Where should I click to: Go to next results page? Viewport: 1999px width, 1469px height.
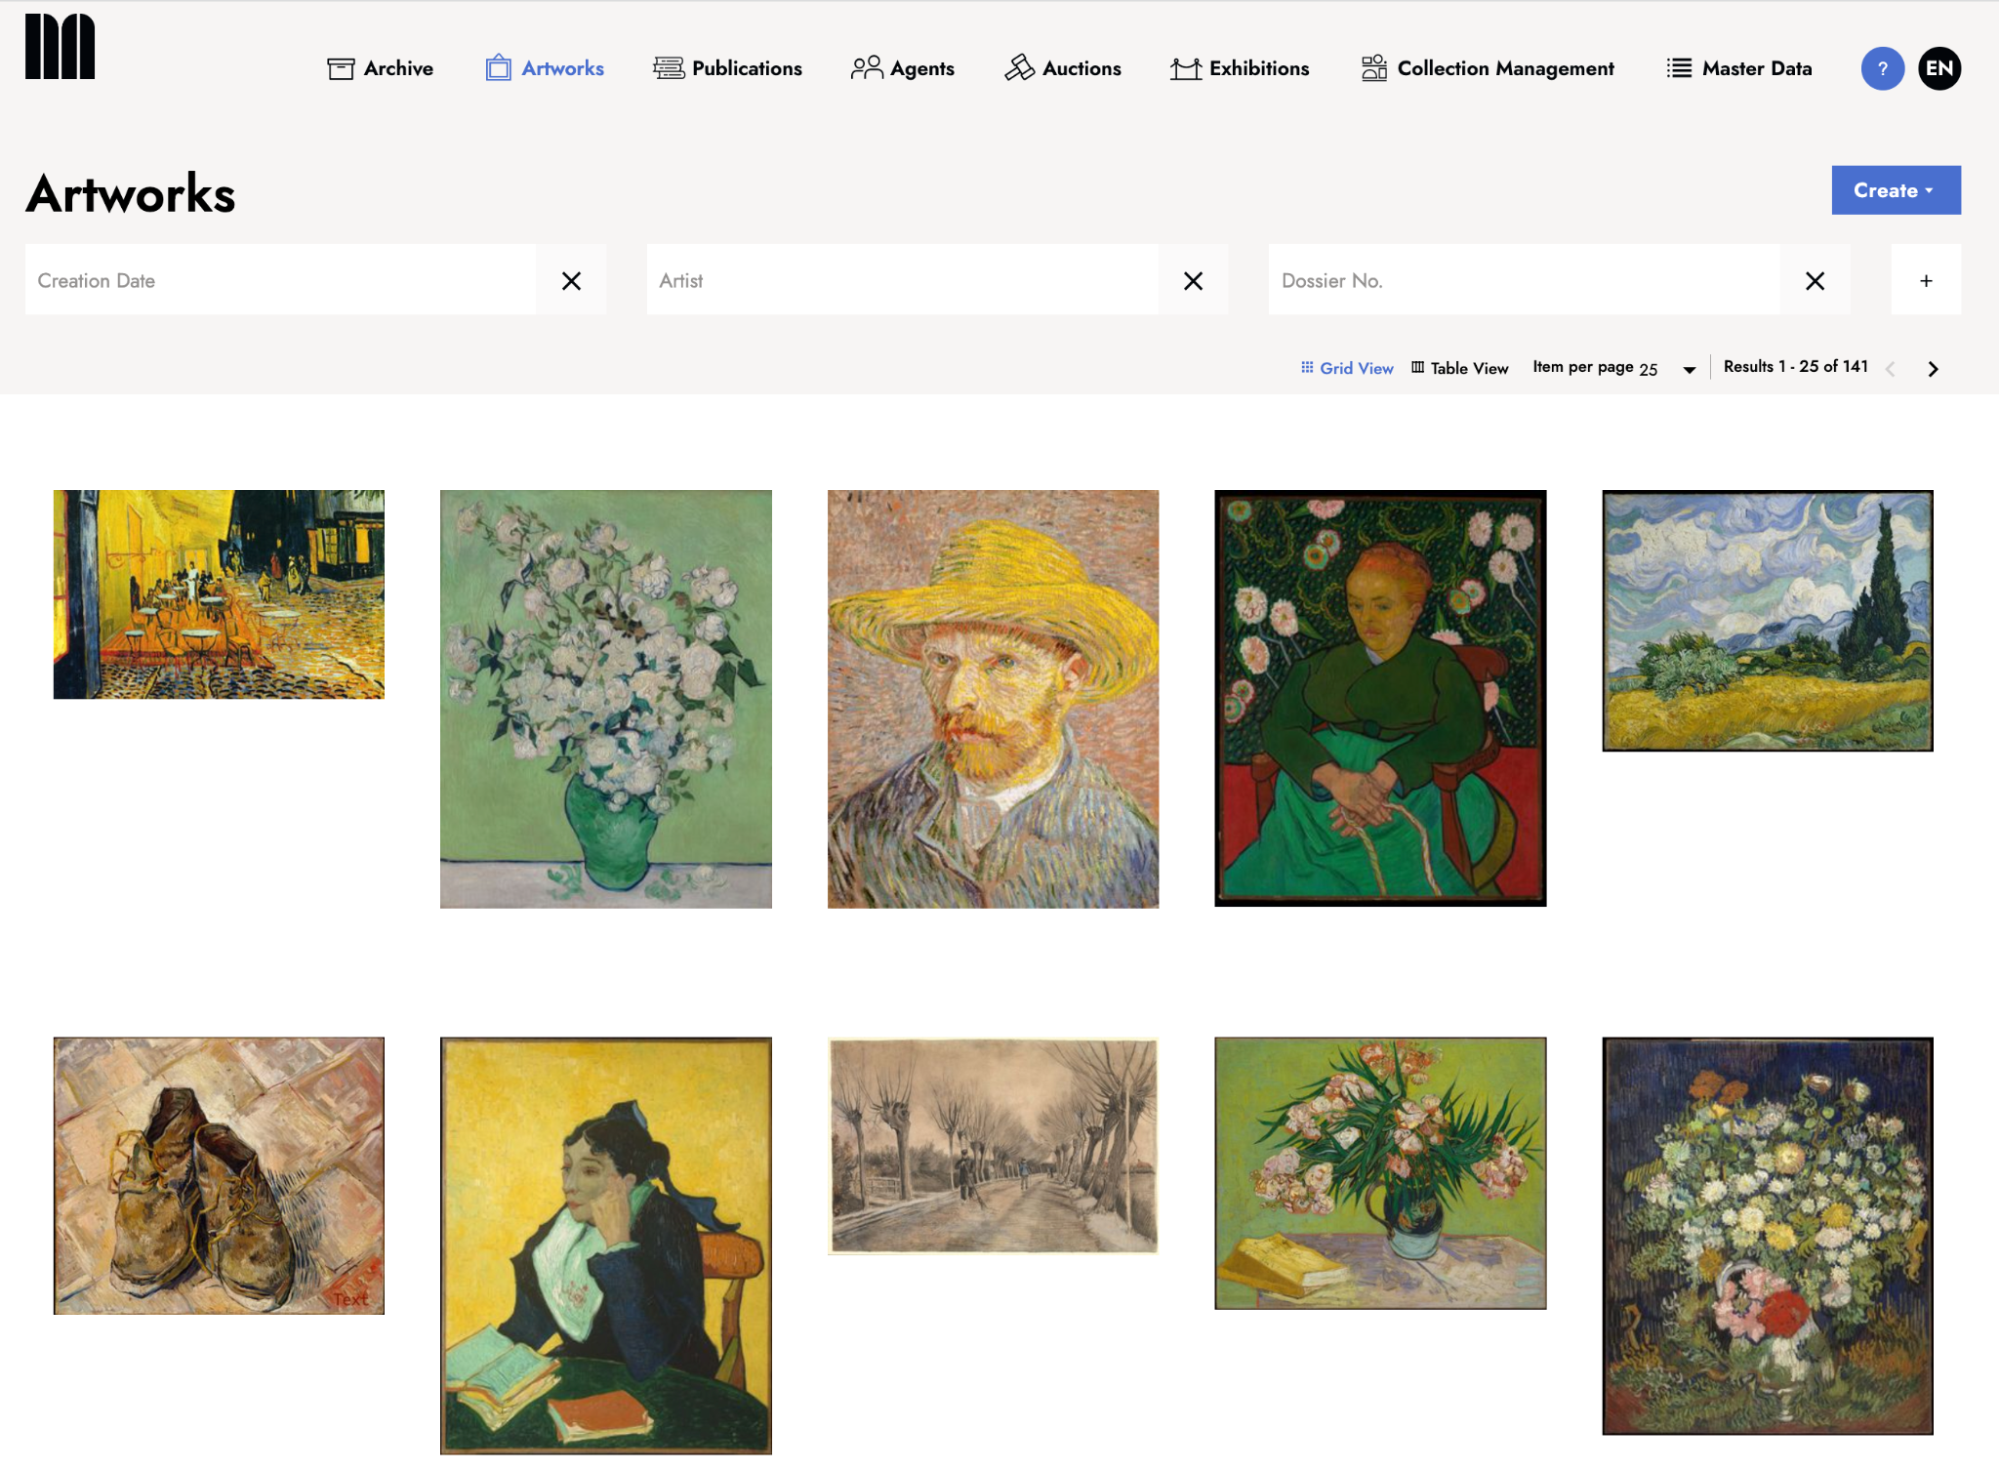point(1933,369)
